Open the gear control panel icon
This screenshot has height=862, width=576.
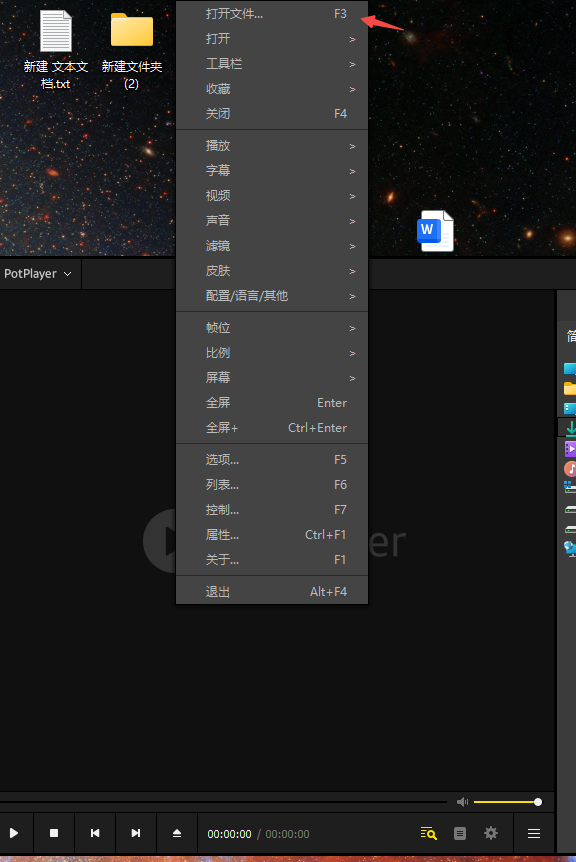(491, 833)
